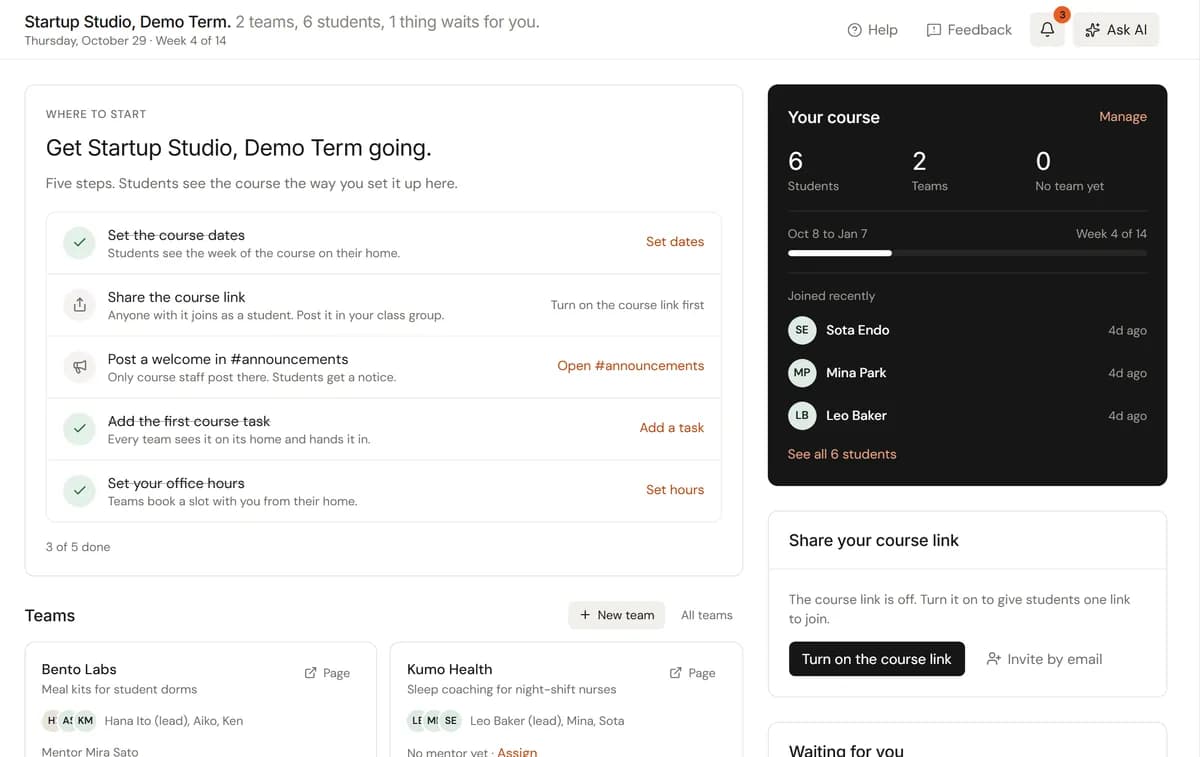Click the Kumo Health member avatars group
Screen dimensions: 1200x757
434,720
